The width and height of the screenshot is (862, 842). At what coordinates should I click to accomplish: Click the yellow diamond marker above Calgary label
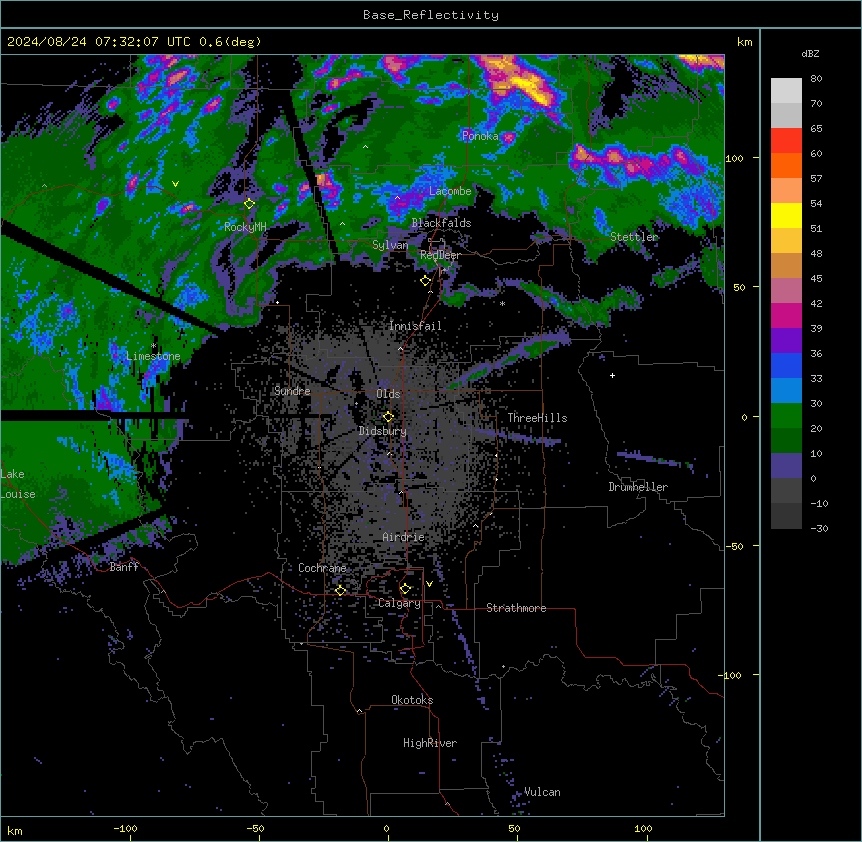point(405,589)
